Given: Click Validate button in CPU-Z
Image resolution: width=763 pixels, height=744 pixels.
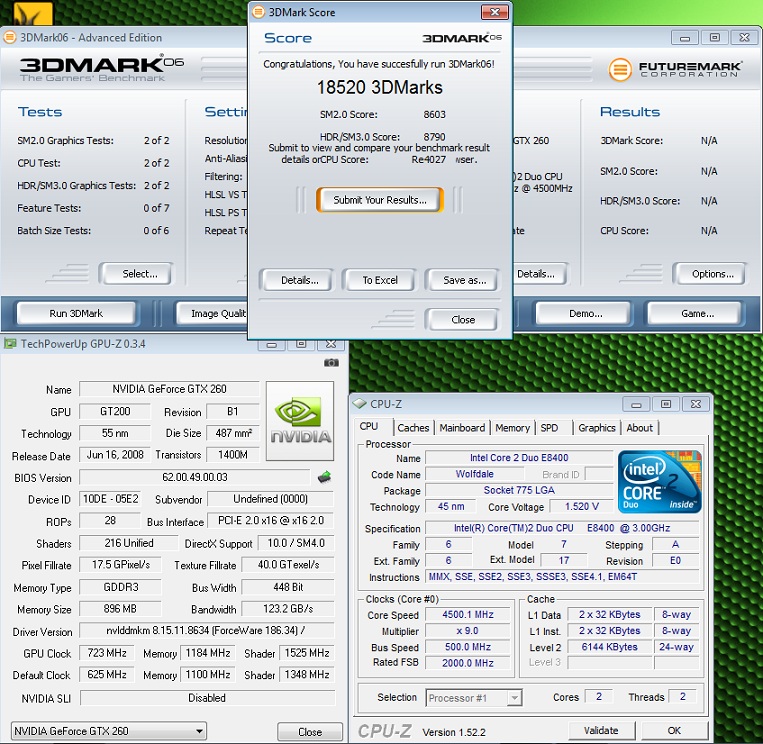Looking at the screenshot, I should click(x=601, y=730).
